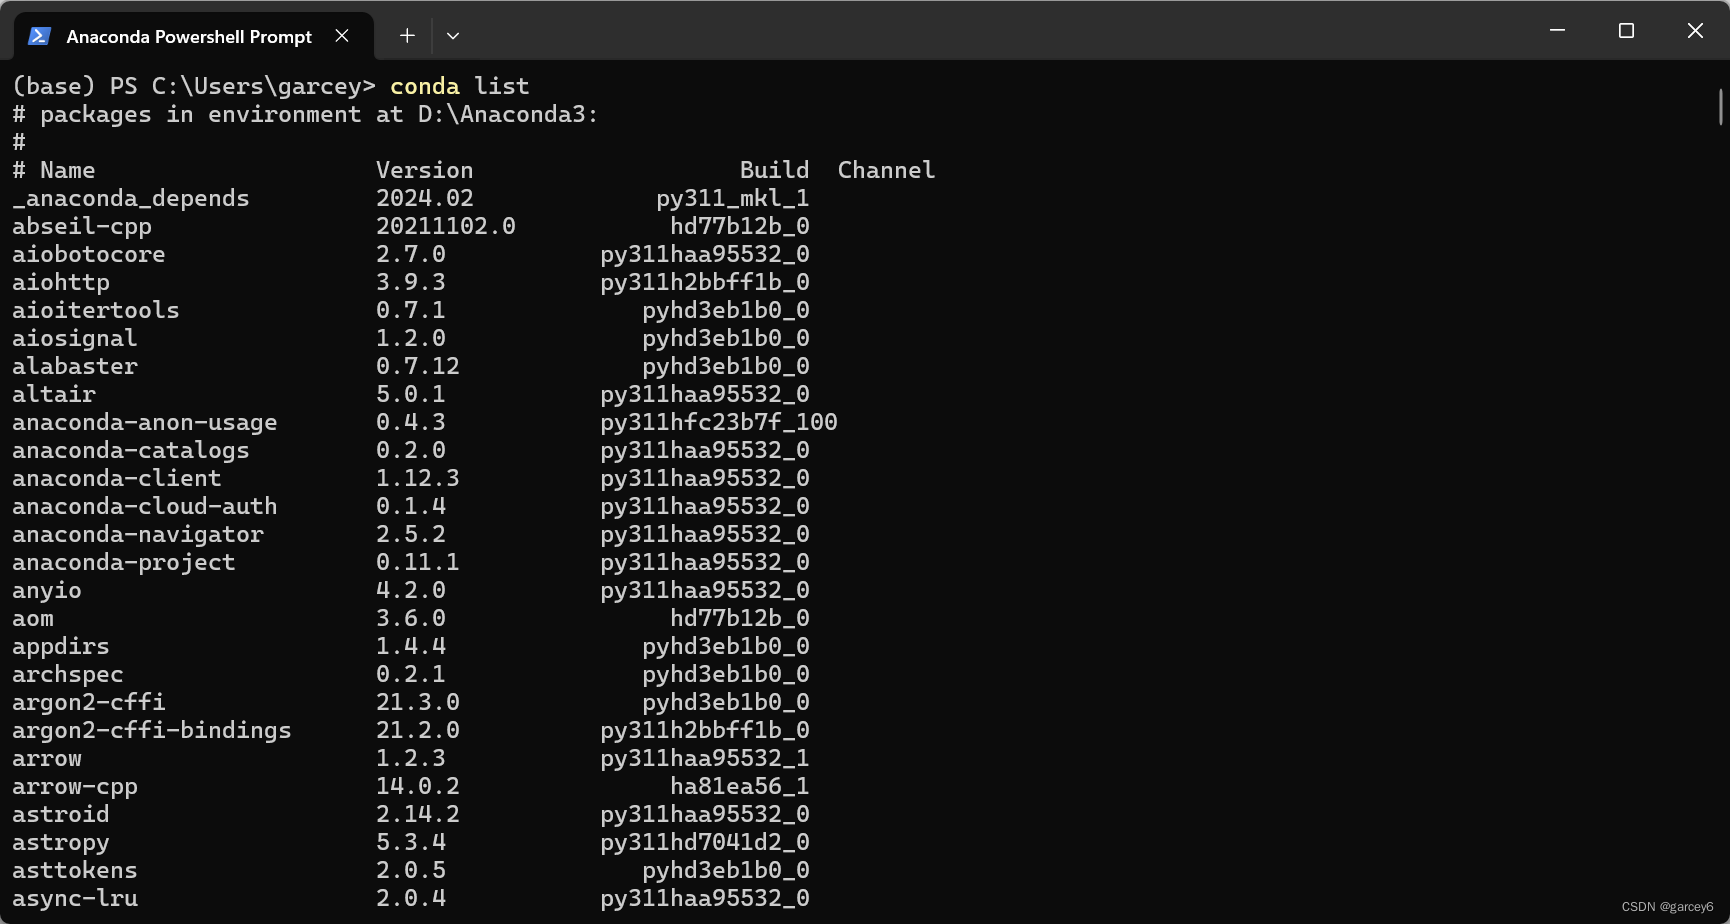Click the 'Build' column header
This screenshot has height=924, width=1730.
(774, 170)
